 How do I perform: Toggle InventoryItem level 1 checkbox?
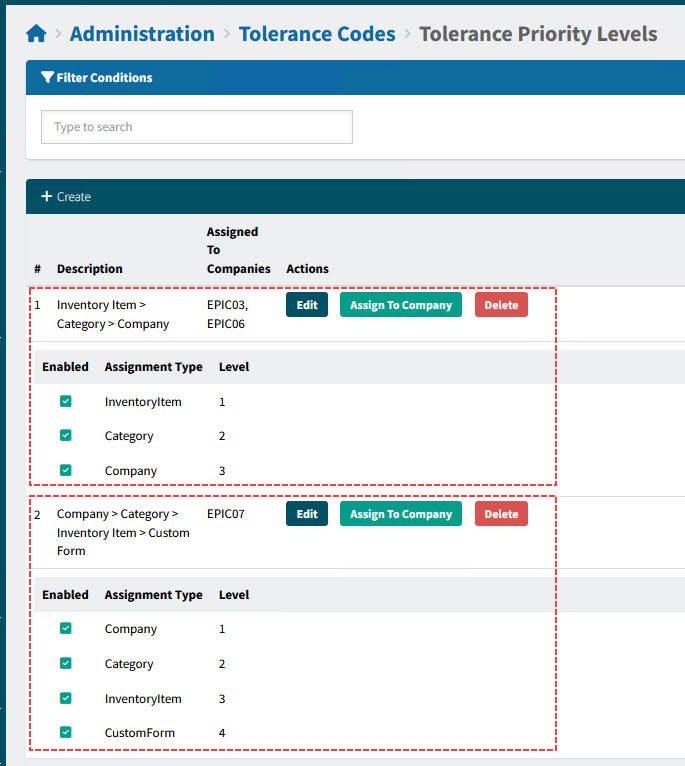pyautogui.click(x=66, y=402)
